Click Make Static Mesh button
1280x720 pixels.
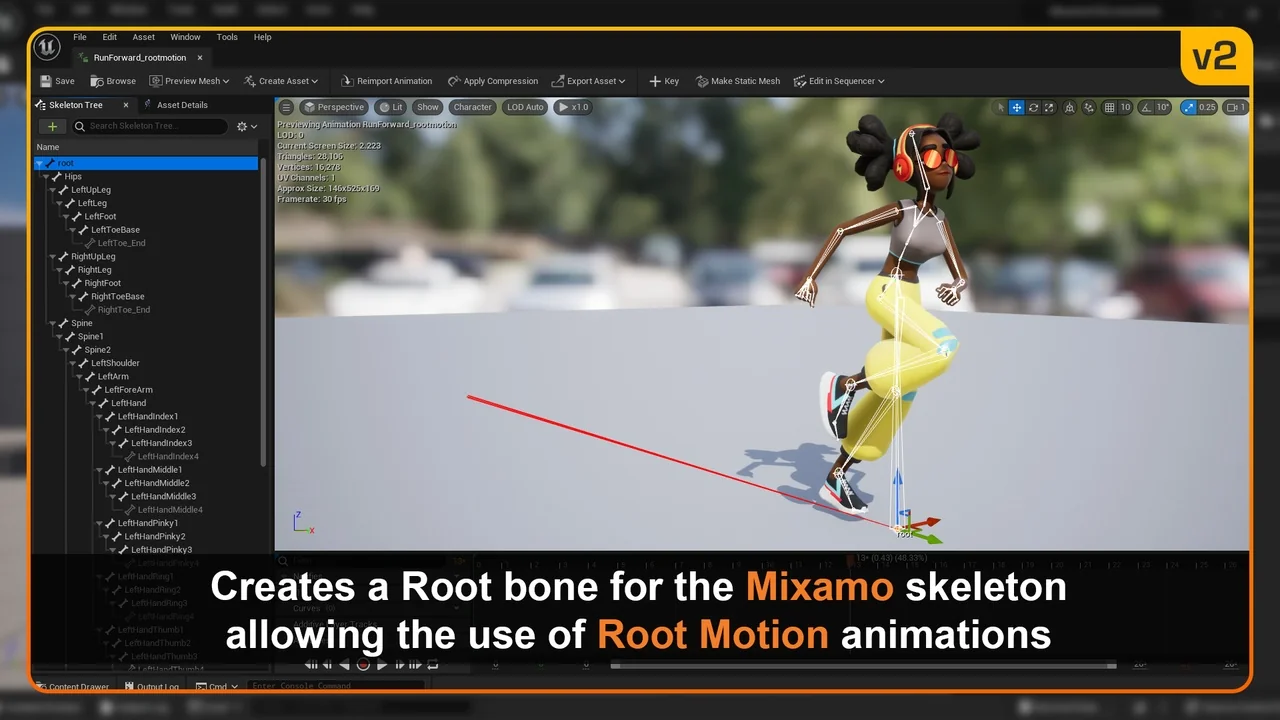coord(737,81)
